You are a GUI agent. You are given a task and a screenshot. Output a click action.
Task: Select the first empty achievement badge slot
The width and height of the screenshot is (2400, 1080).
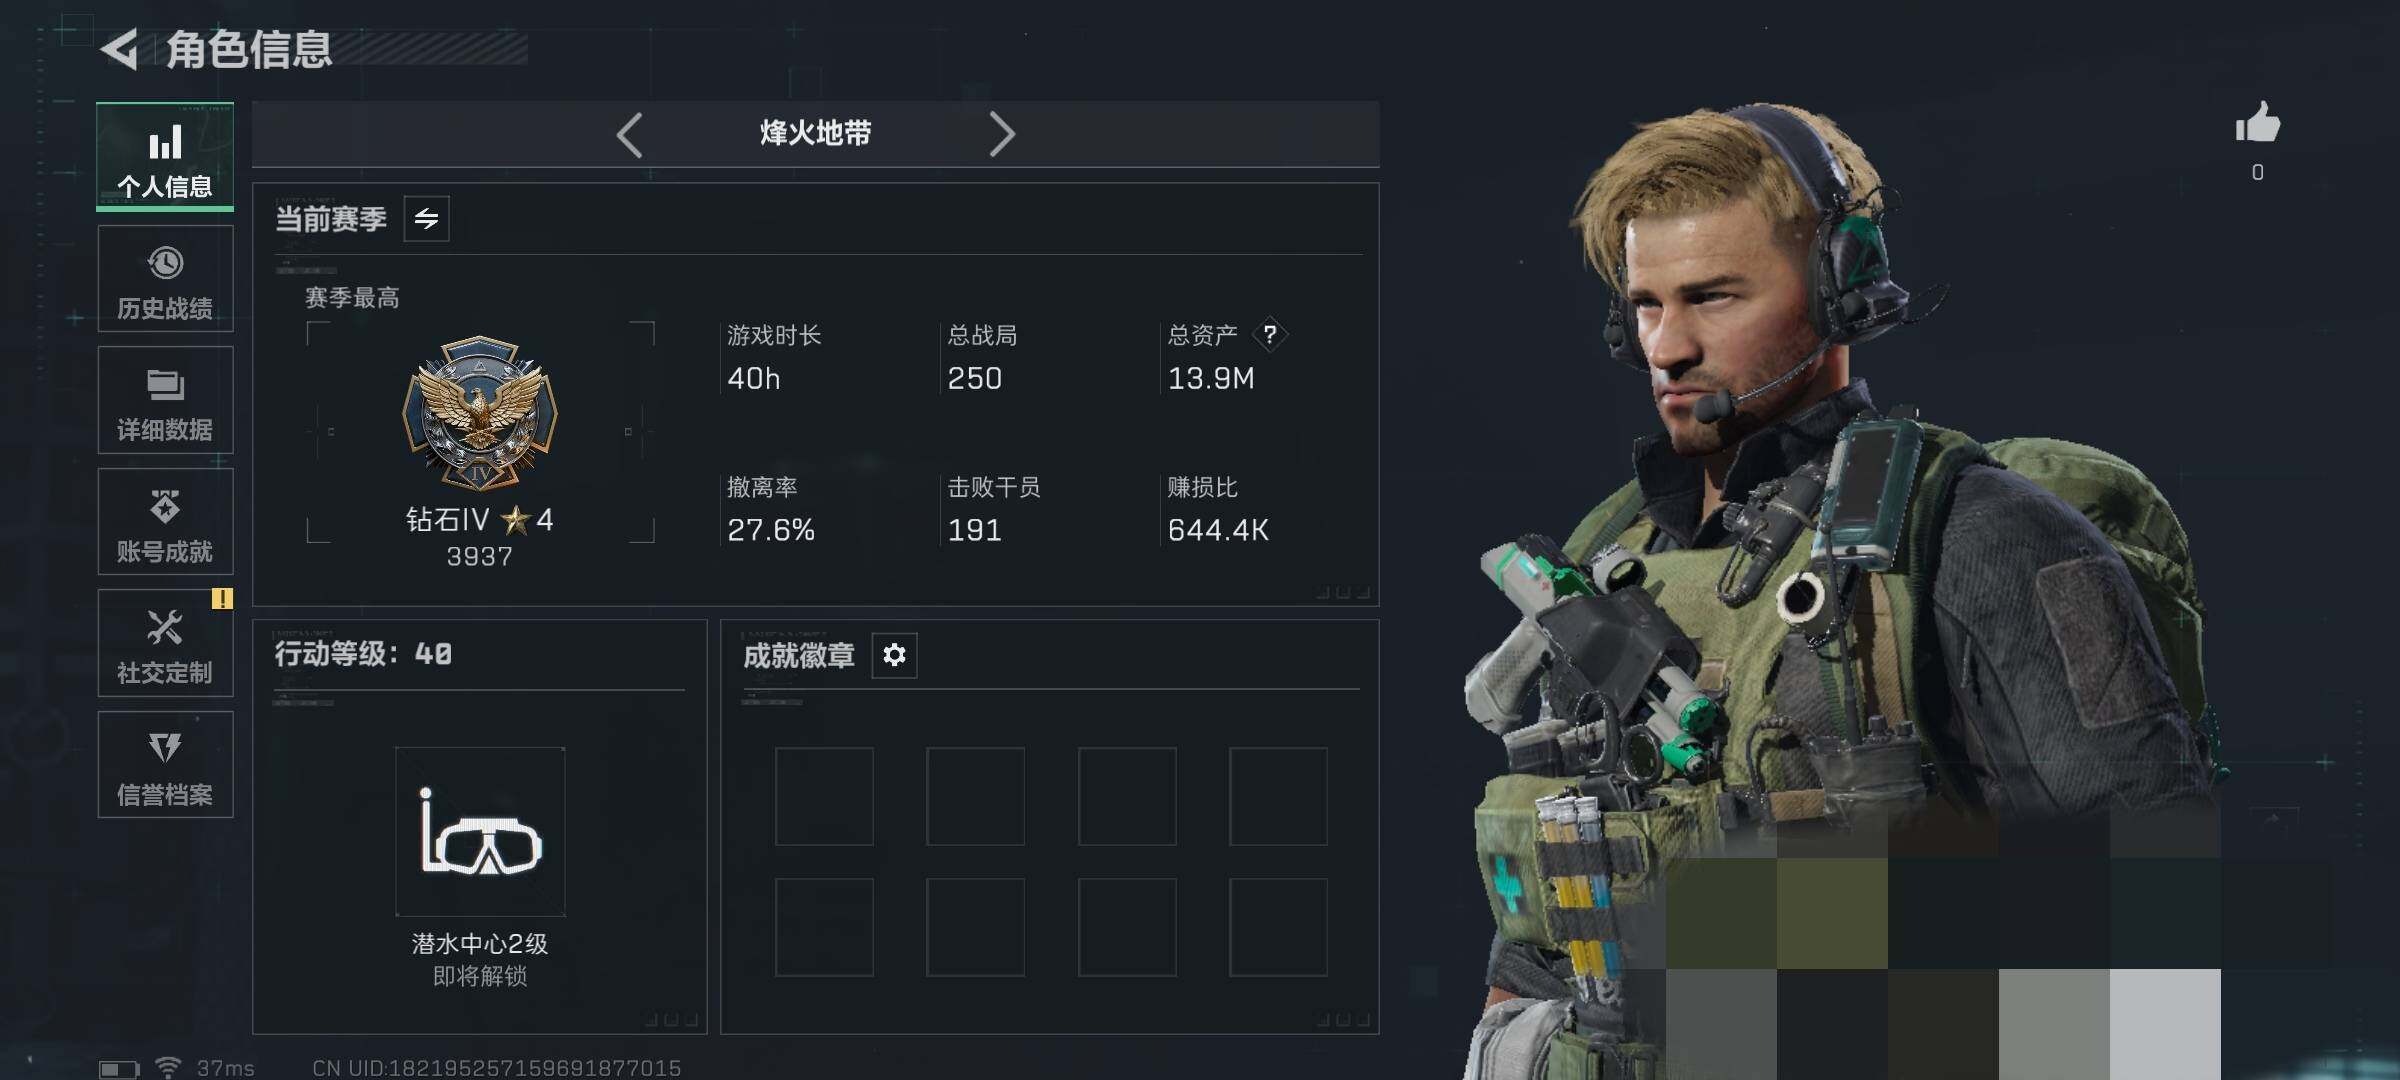point(824,796)
